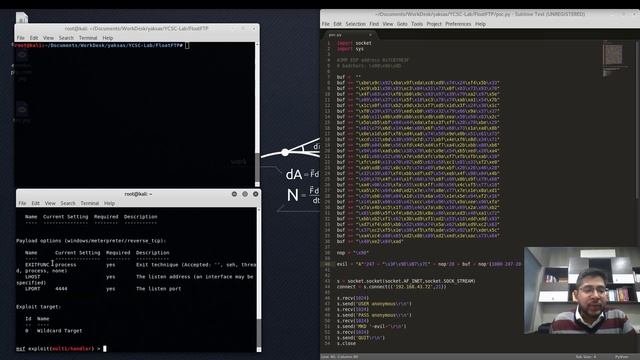The width and height of the screenshot is (640, 360).
Task: Click the nop assignment line in poc.py
Action: tap(353, 253)
